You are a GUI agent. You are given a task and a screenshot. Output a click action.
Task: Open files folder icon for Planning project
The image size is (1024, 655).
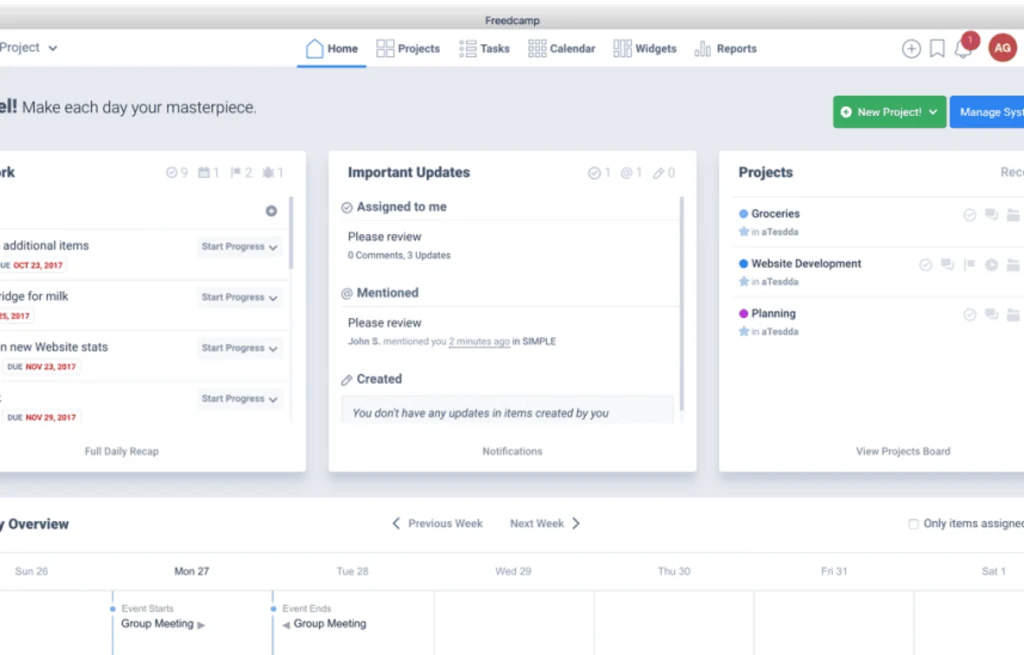tap(1013, 315)
